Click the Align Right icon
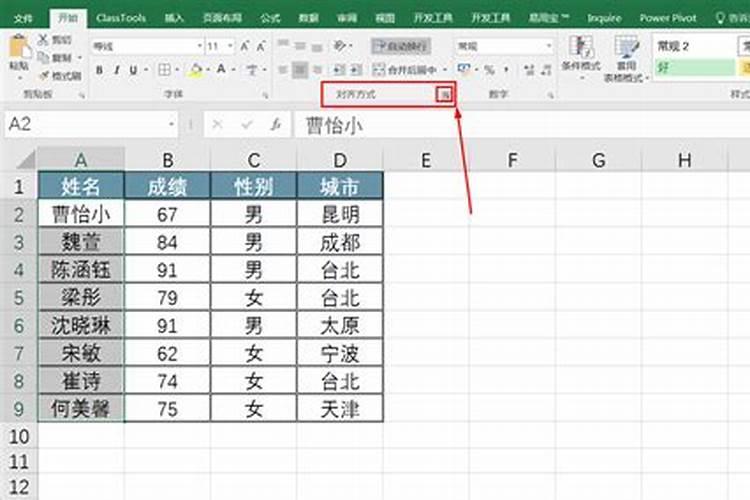Viewport: 750px width, 500px height. point(317,70)
